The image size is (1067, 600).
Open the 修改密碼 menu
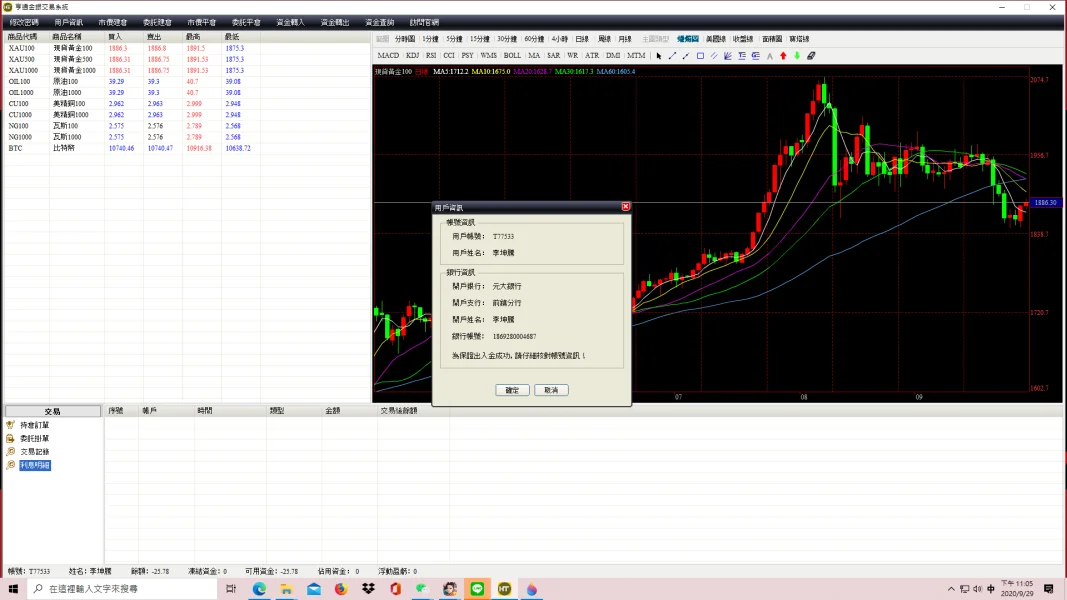click(x=24, y=22)
